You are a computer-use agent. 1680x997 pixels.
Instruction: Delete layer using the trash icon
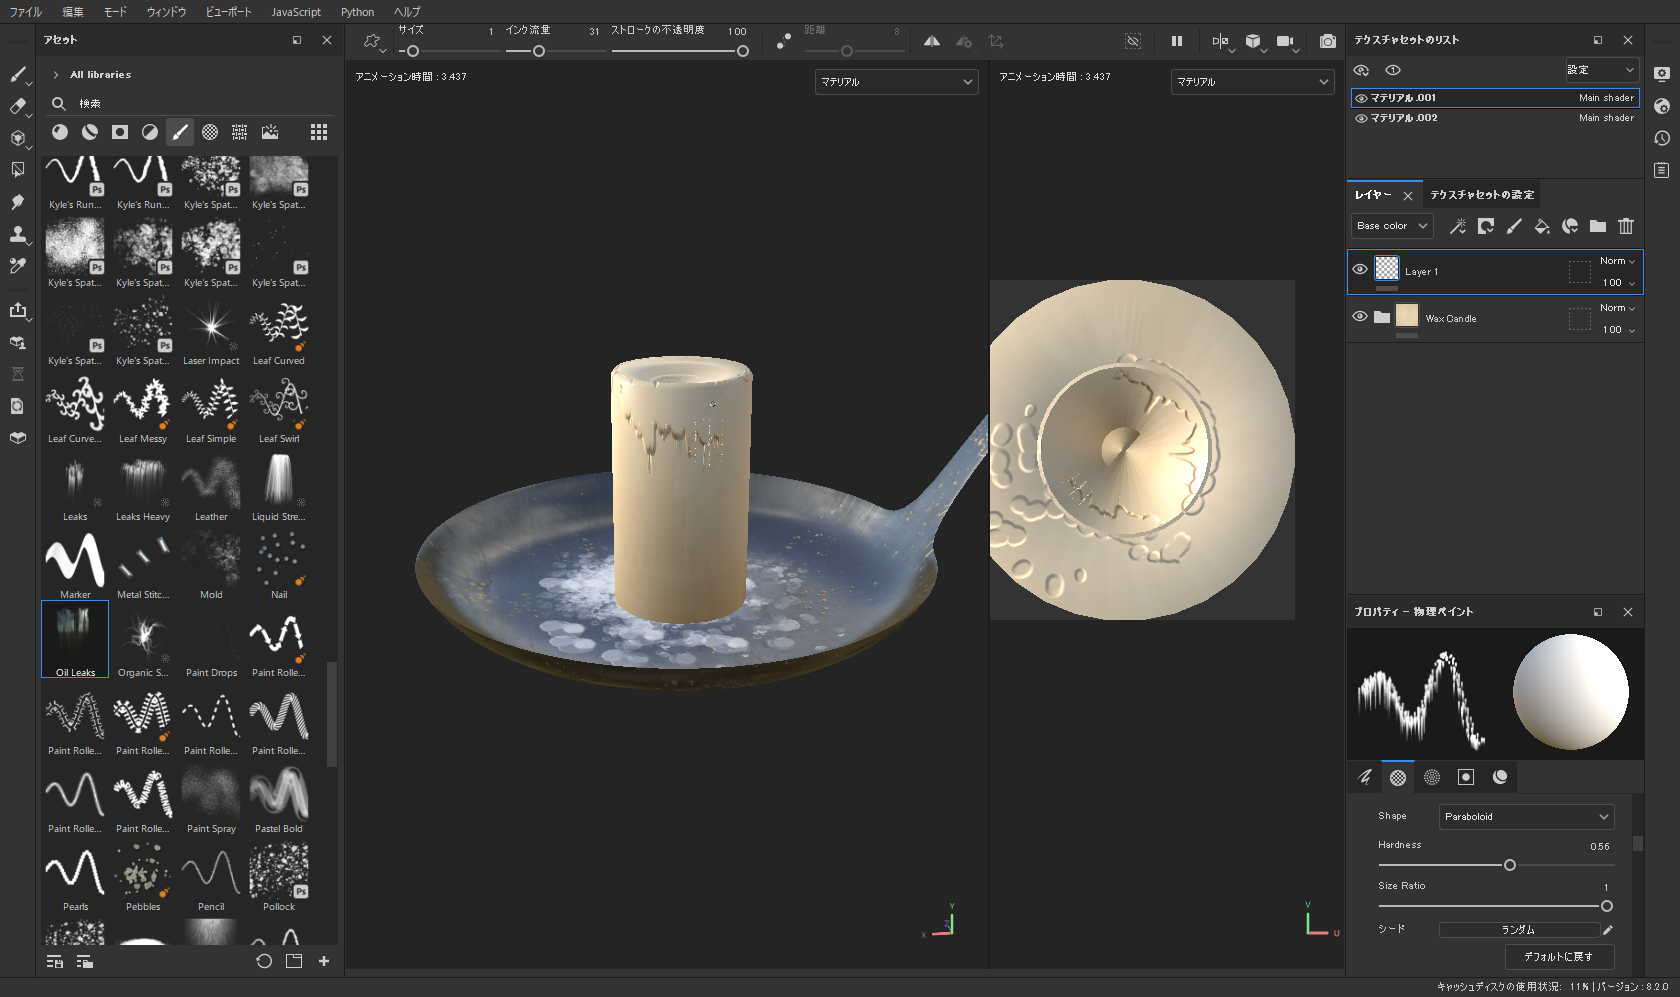click(1626, 226)
